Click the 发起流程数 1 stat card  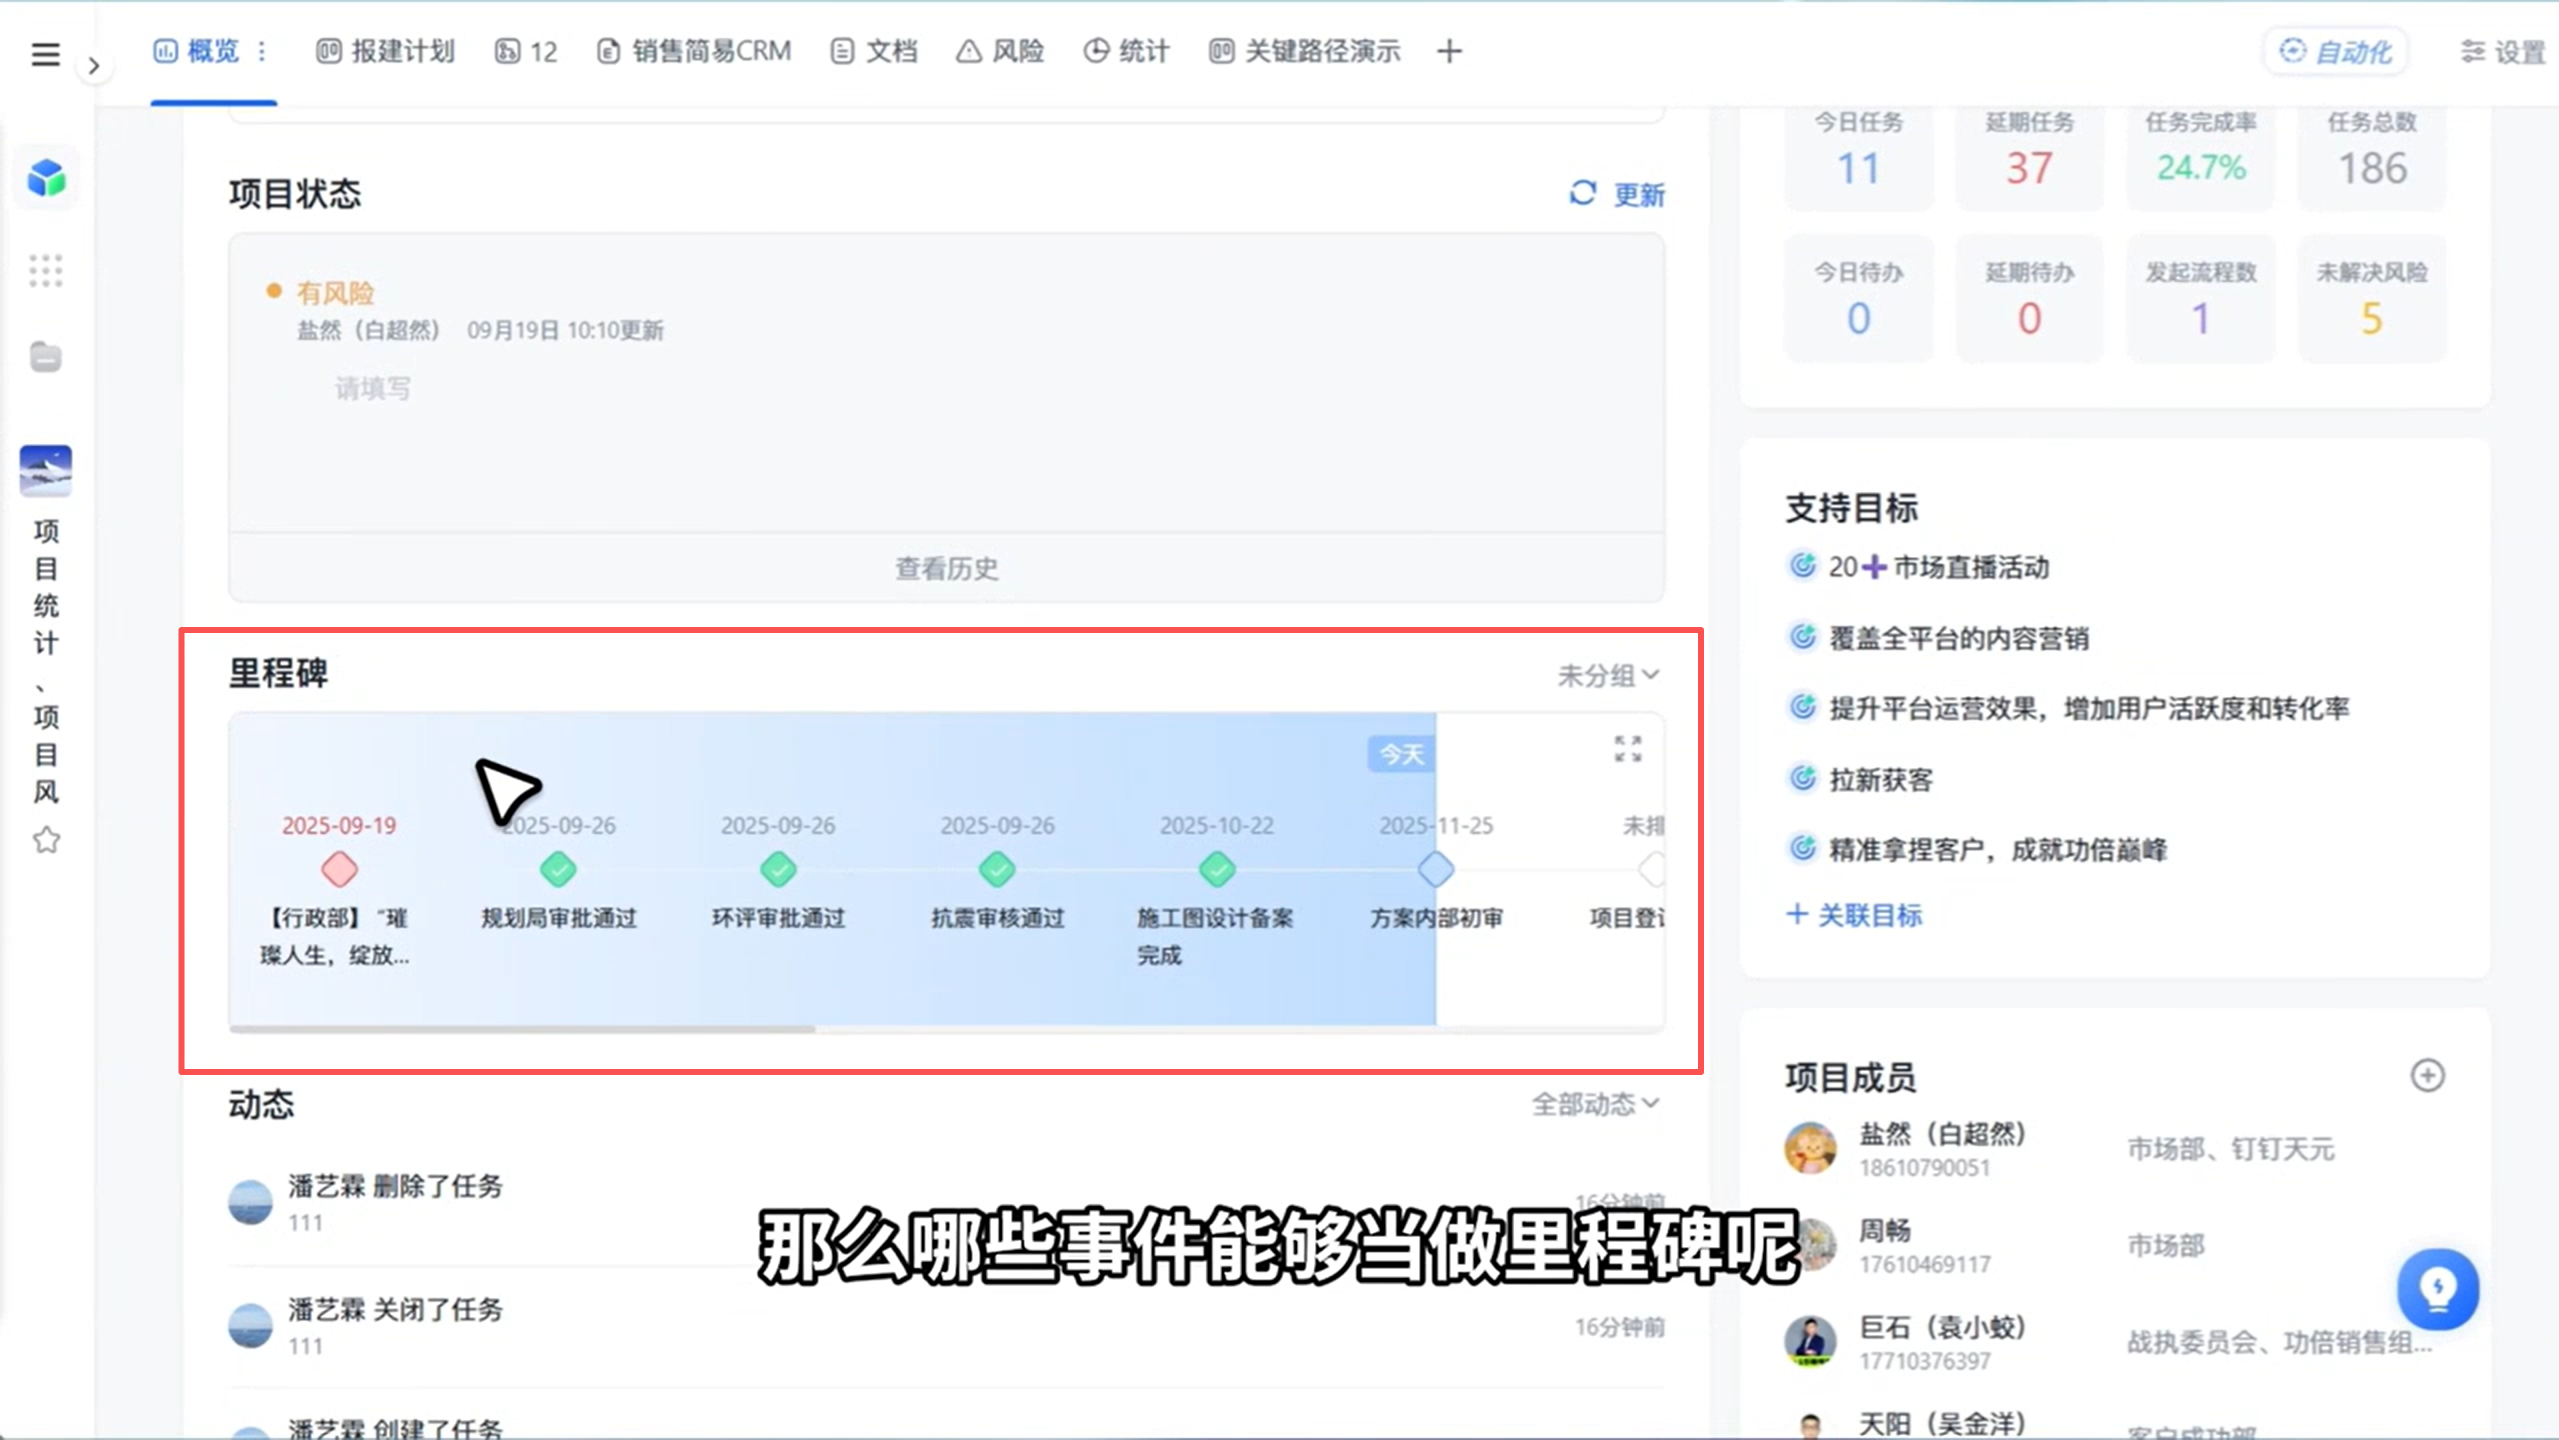2200,298
